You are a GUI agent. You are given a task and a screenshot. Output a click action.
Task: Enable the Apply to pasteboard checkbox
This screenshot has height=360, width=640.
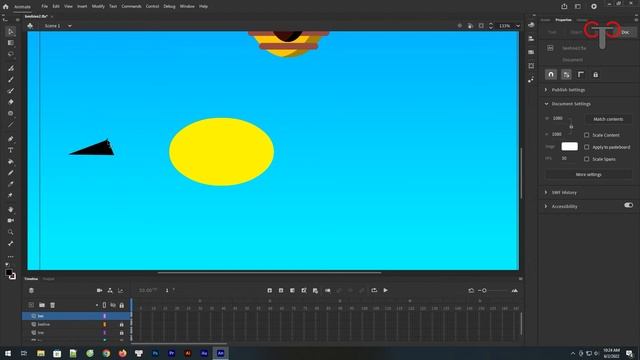tap(587, 147)
